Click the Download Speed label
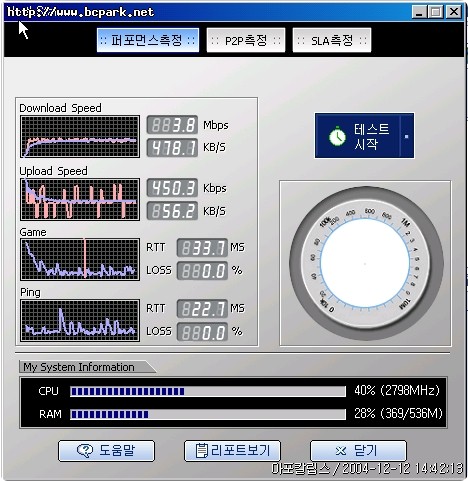This screenshot has width=468, height=481. pos(60,108)
